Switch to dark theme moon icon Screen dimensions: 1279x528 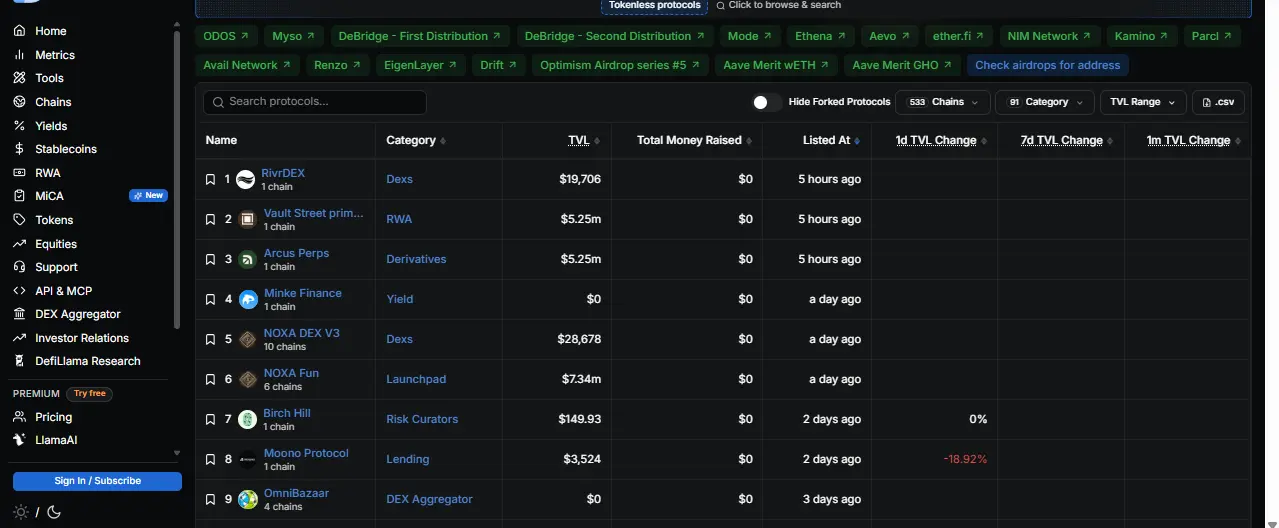pos(54,512)
